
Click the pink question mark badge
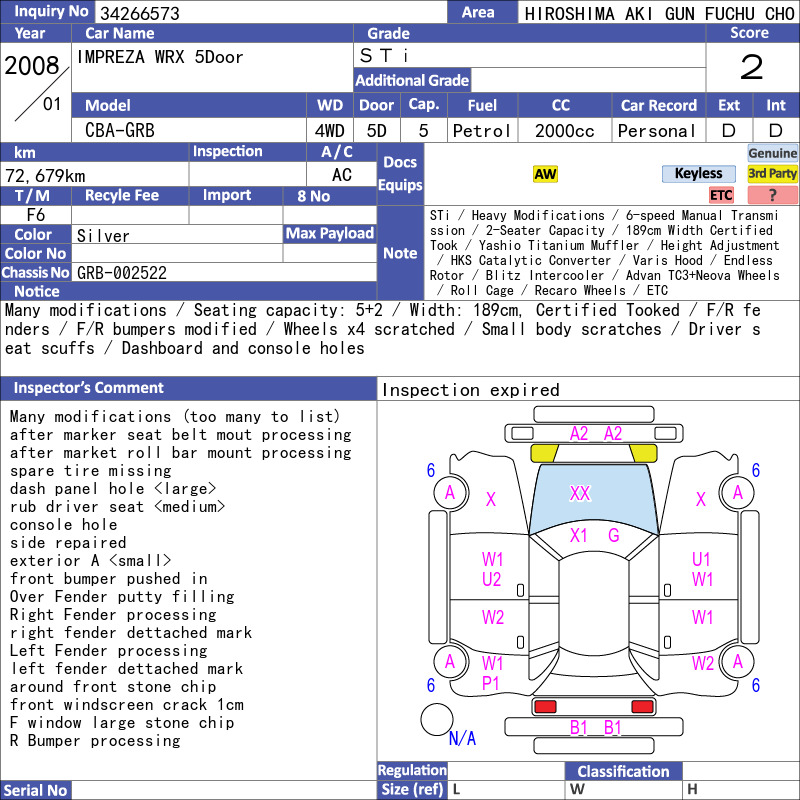[772, 195]
